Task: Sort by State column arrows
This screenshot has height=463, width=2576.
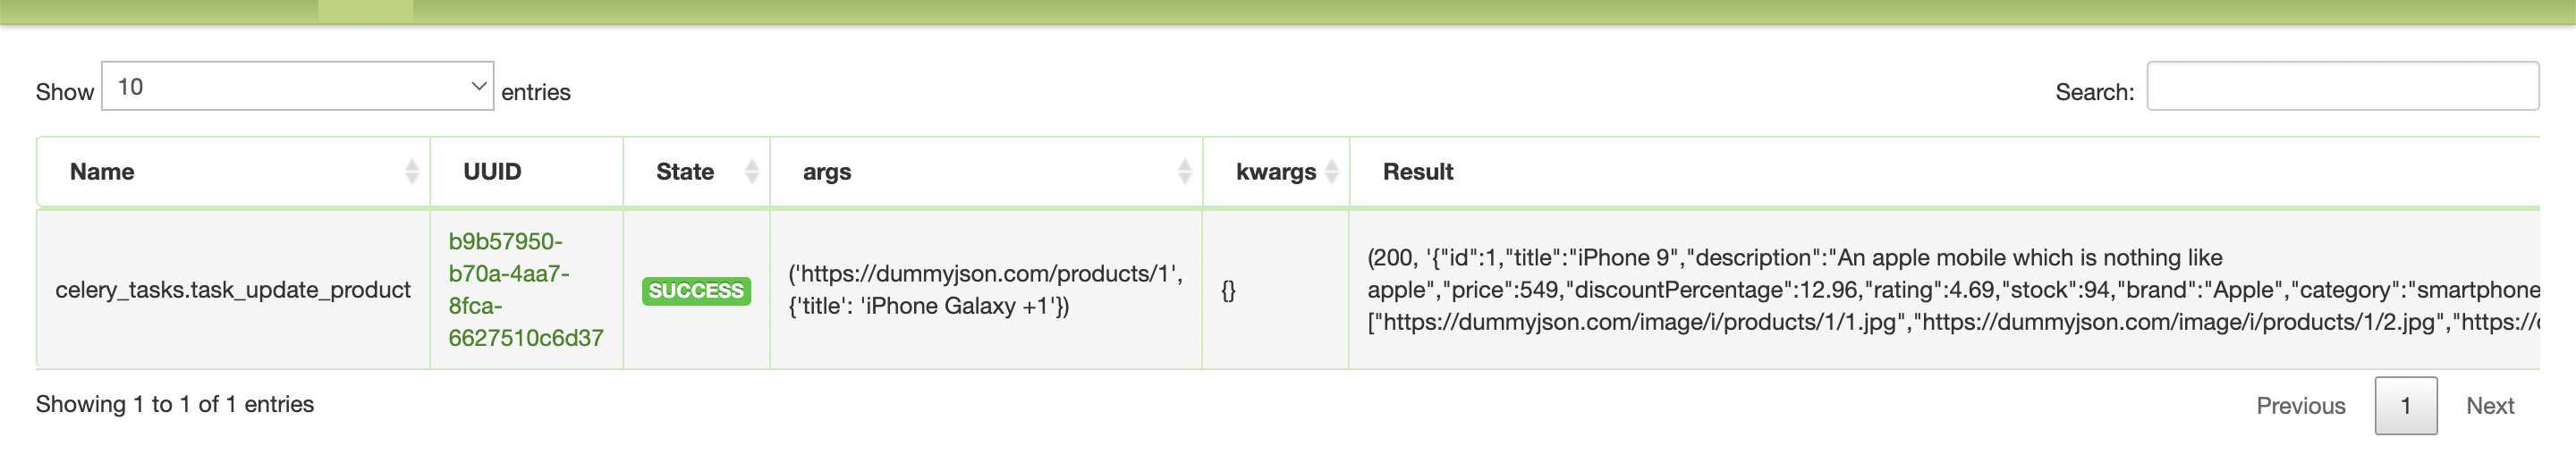Action: pos(752,172)
